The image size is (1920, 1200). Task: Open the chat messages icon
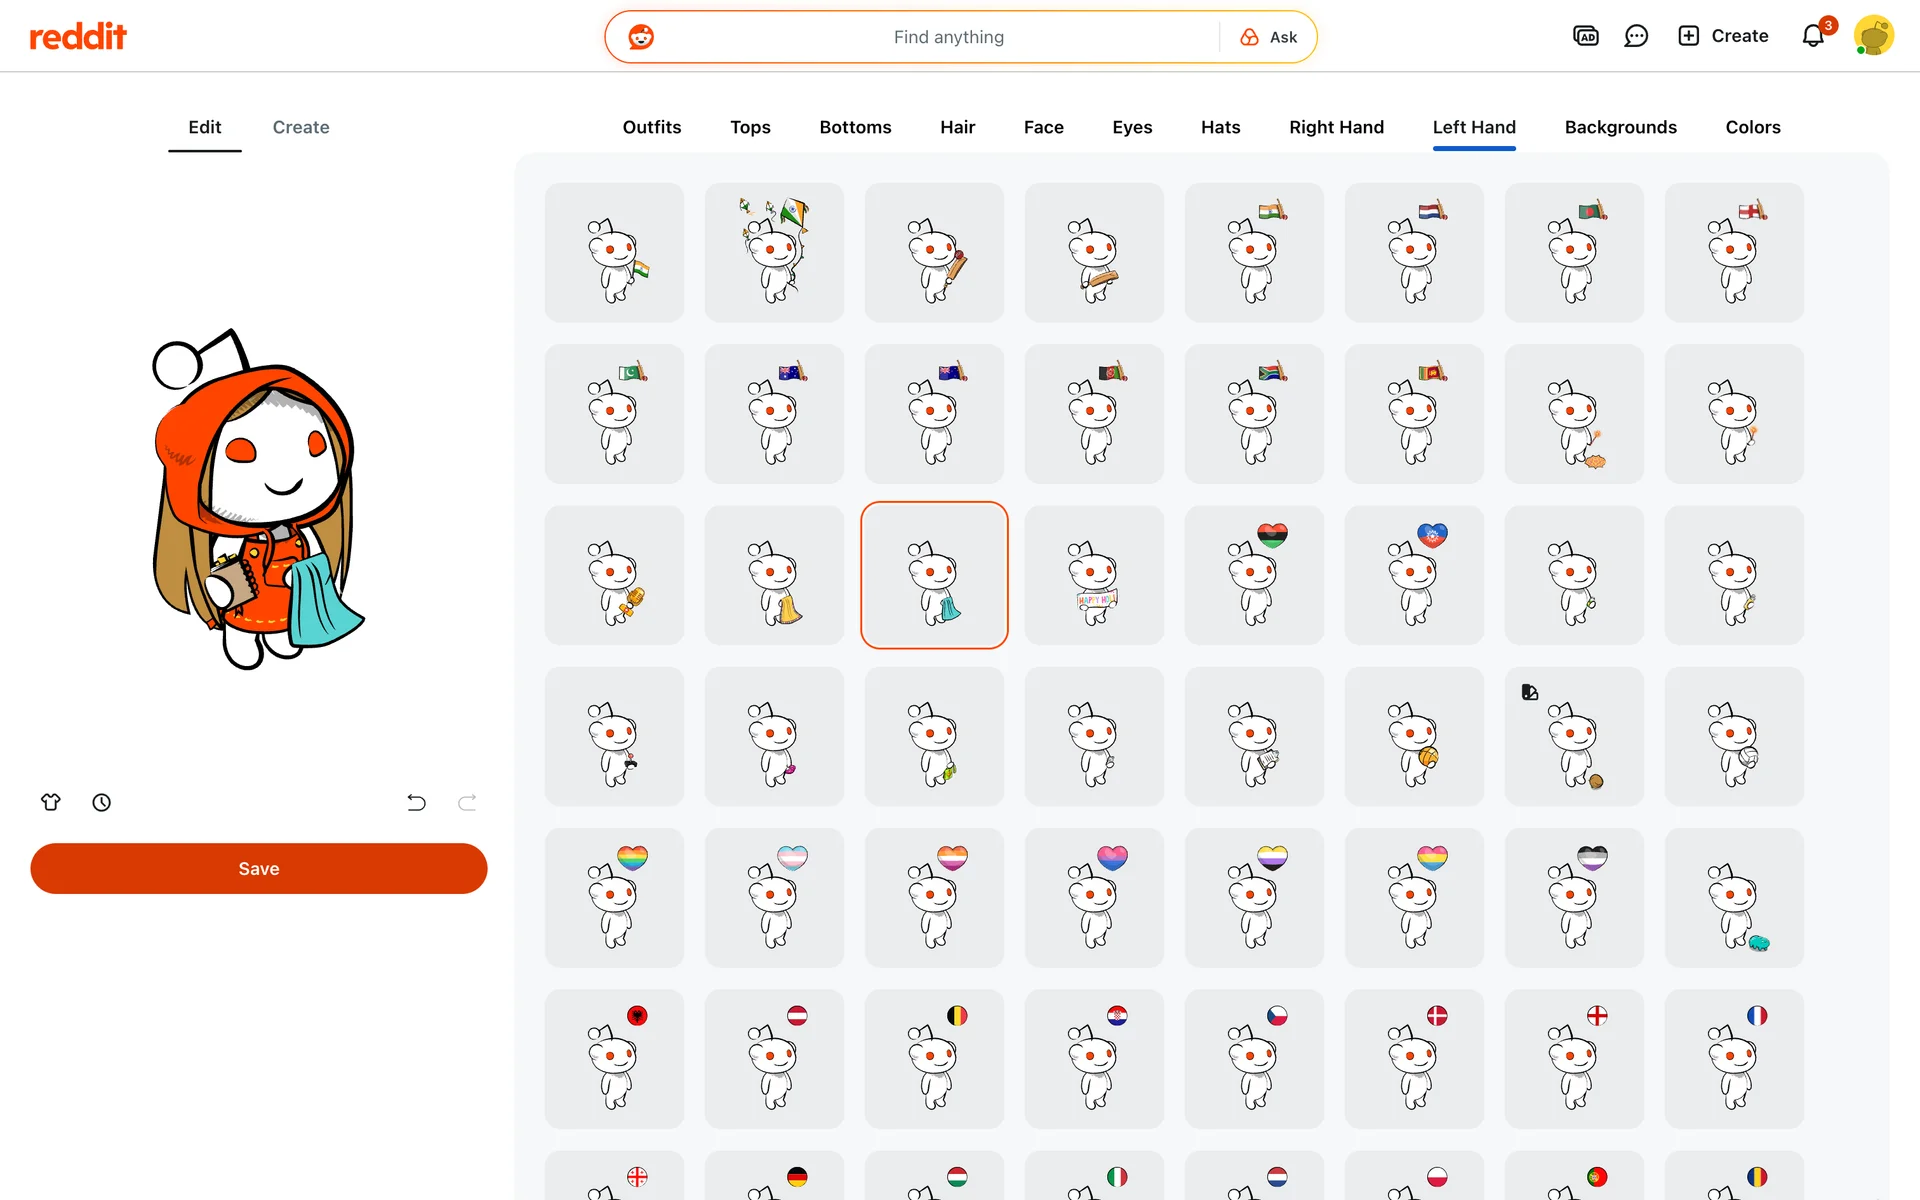(x=1636, y=36)
